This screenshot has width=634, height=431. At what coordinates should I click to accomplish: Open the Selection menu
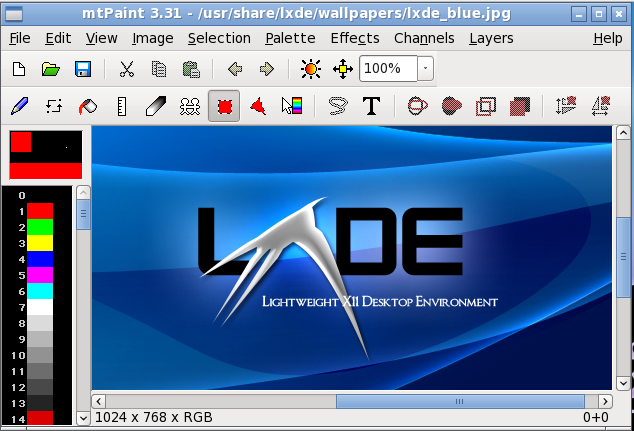(x=219, y=38)
